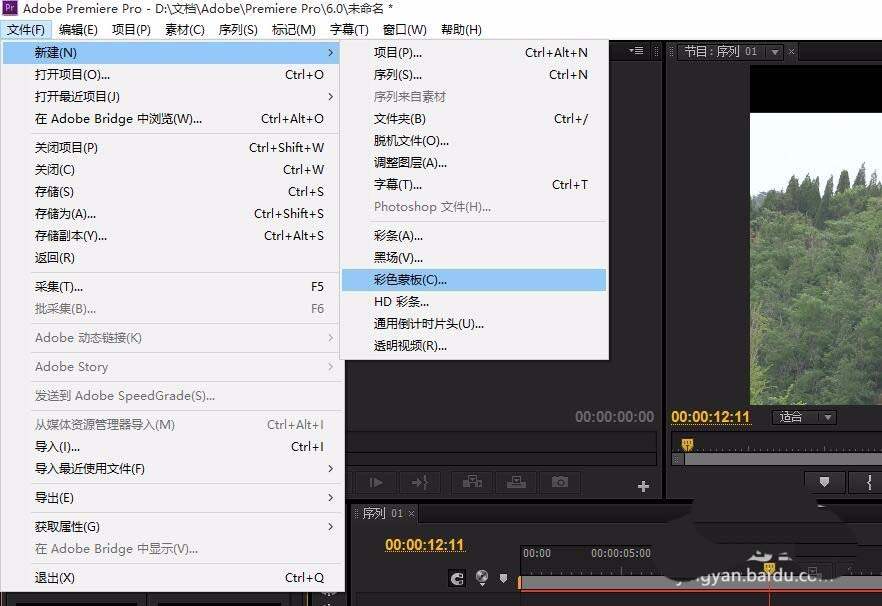Click the add marker button in program monitor
Image resolution: width=882 pixels, height=606 pixels.
824,482
